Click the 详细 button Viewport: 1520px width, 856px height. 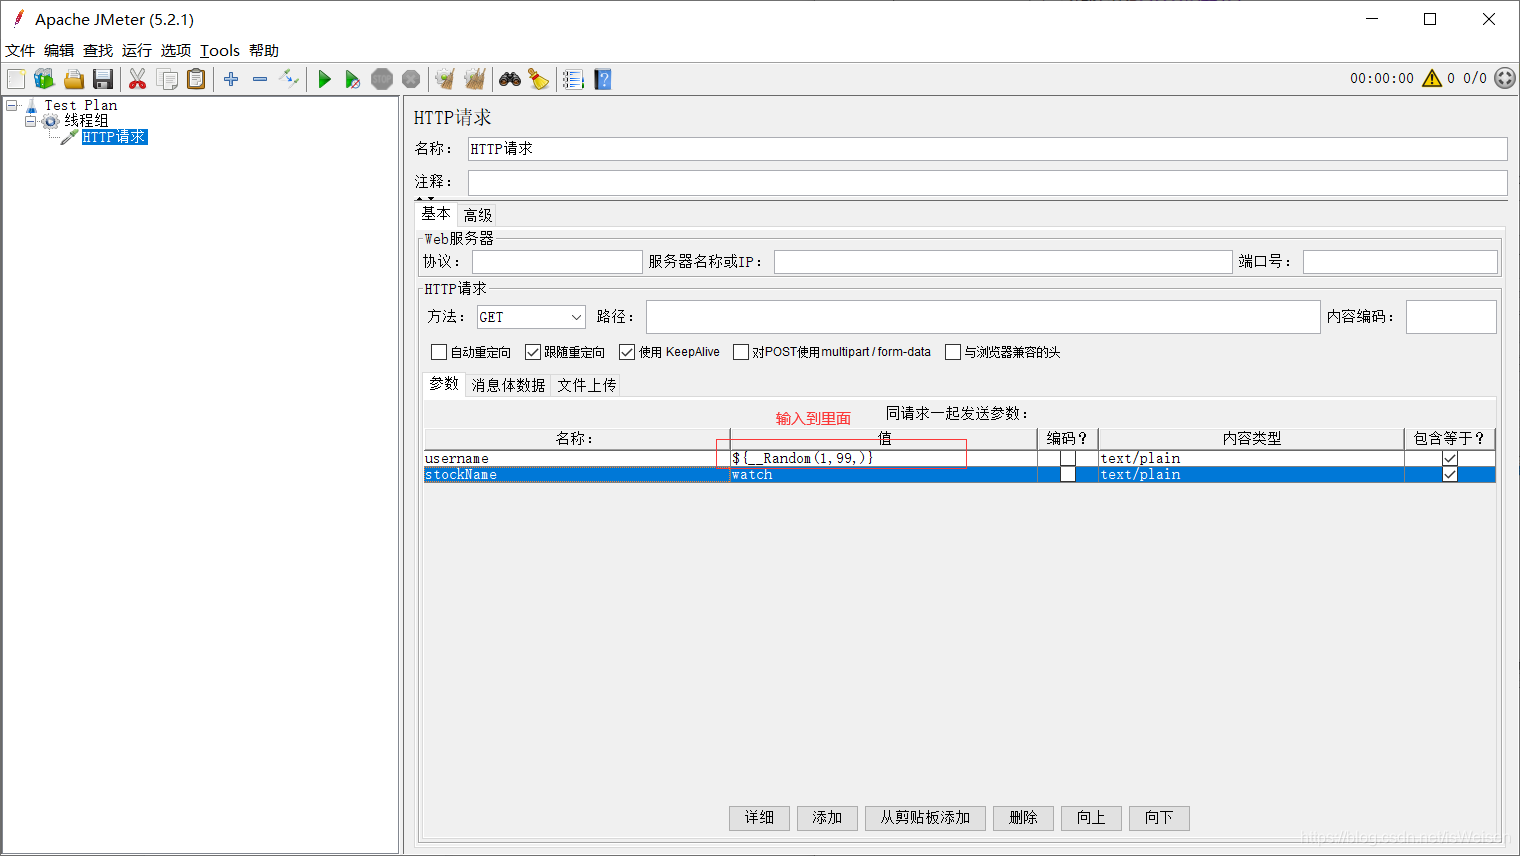point(759,818)
